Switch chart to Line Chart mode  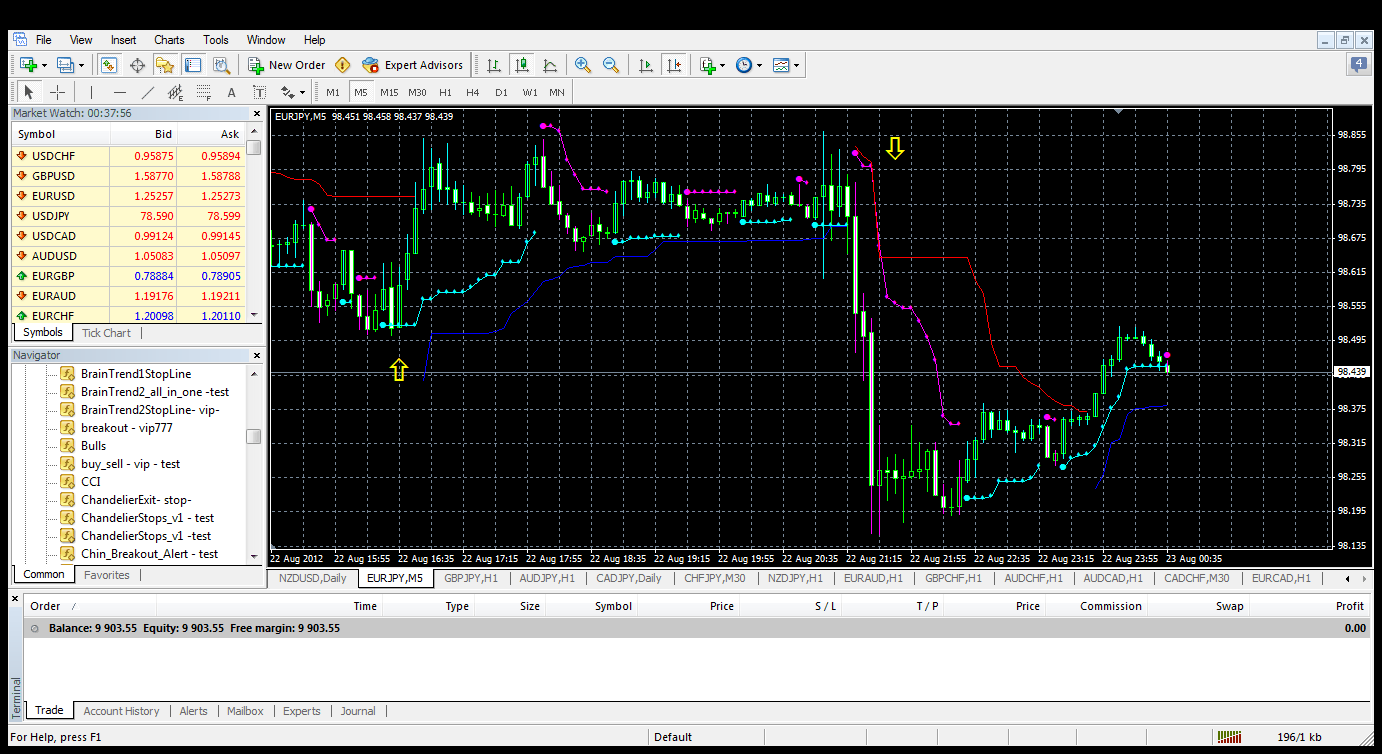click(549, 65)
